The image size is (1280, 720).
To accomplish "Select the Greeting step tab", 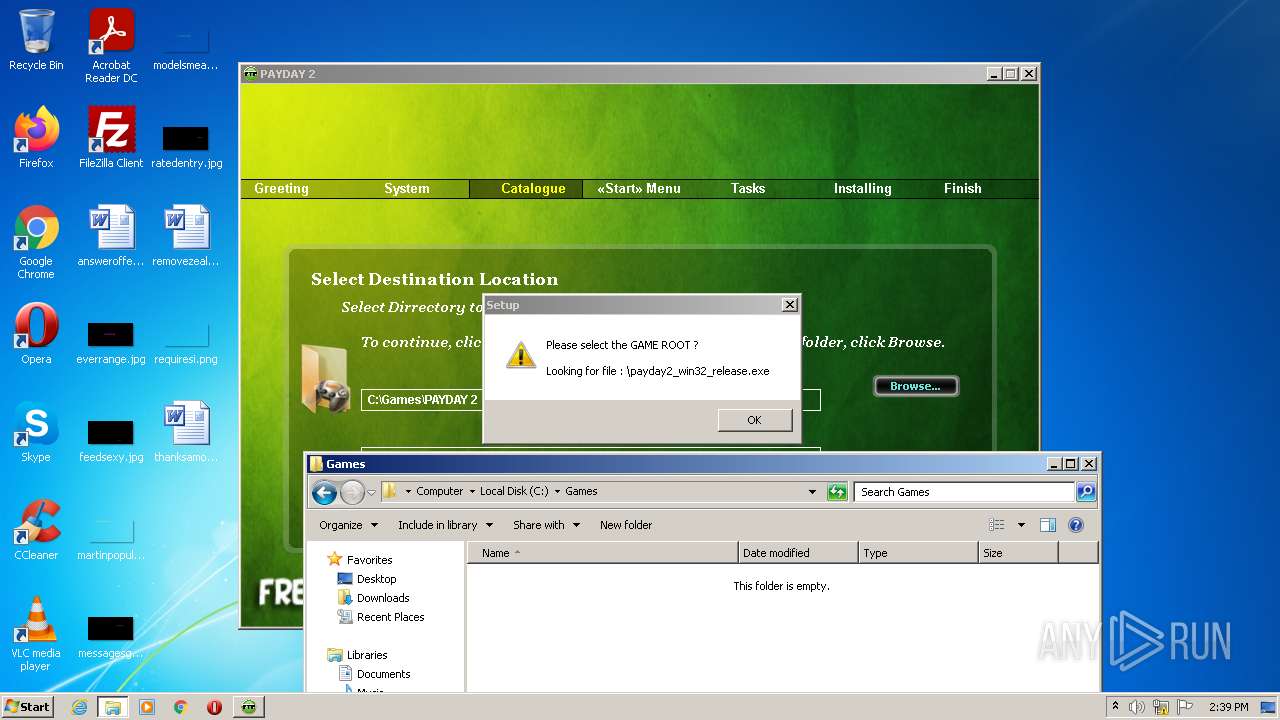I will (281, 188).
